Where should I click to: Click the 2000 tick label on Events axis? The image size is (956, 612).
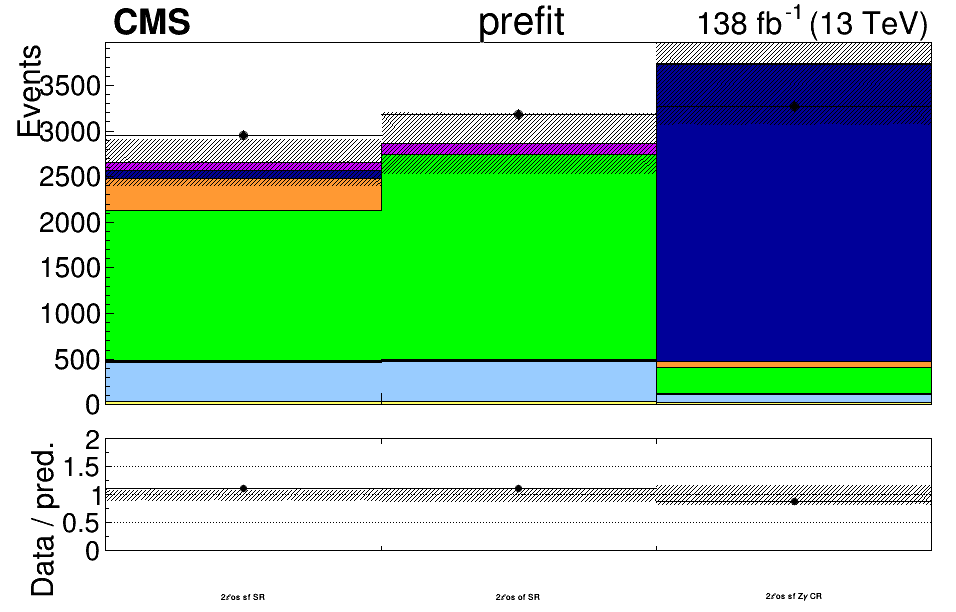point(70,222)
